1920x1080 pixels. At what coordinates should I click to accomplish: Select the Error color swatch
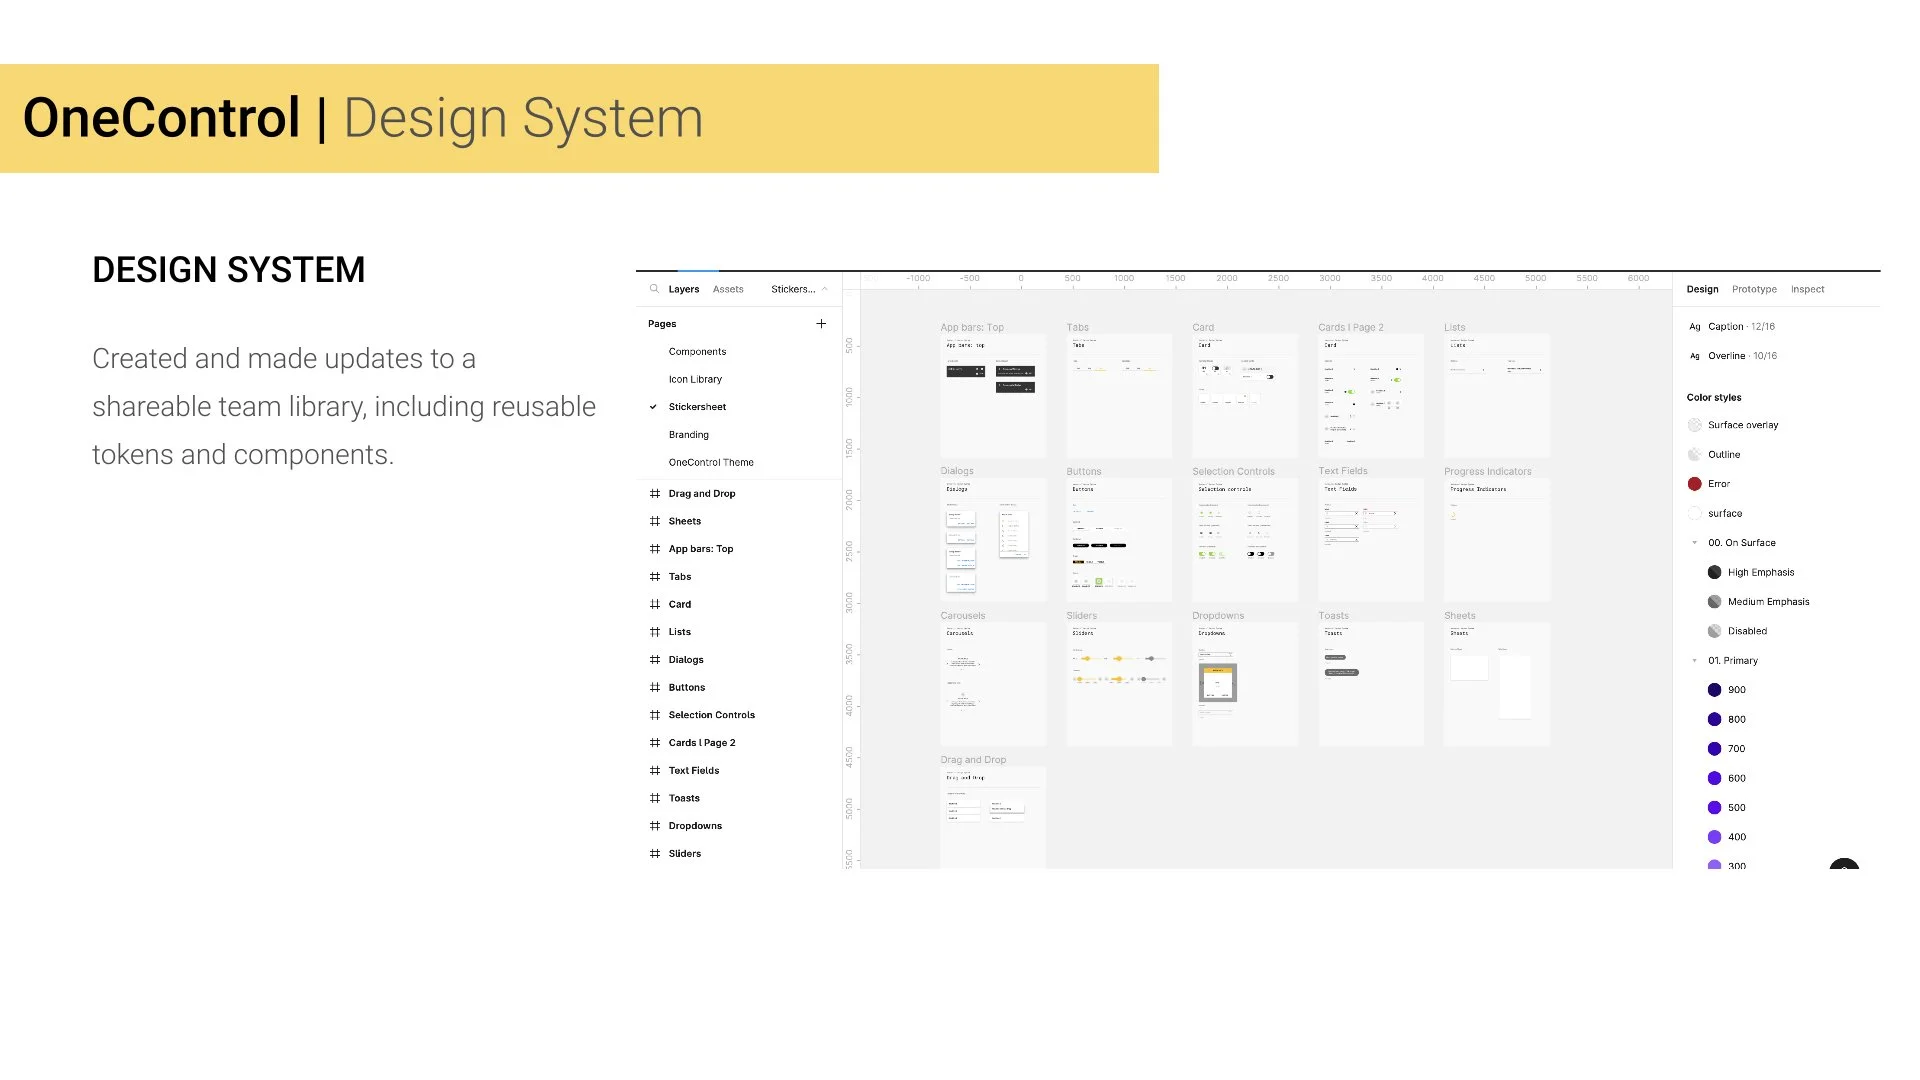click(x=1695, y=484)
